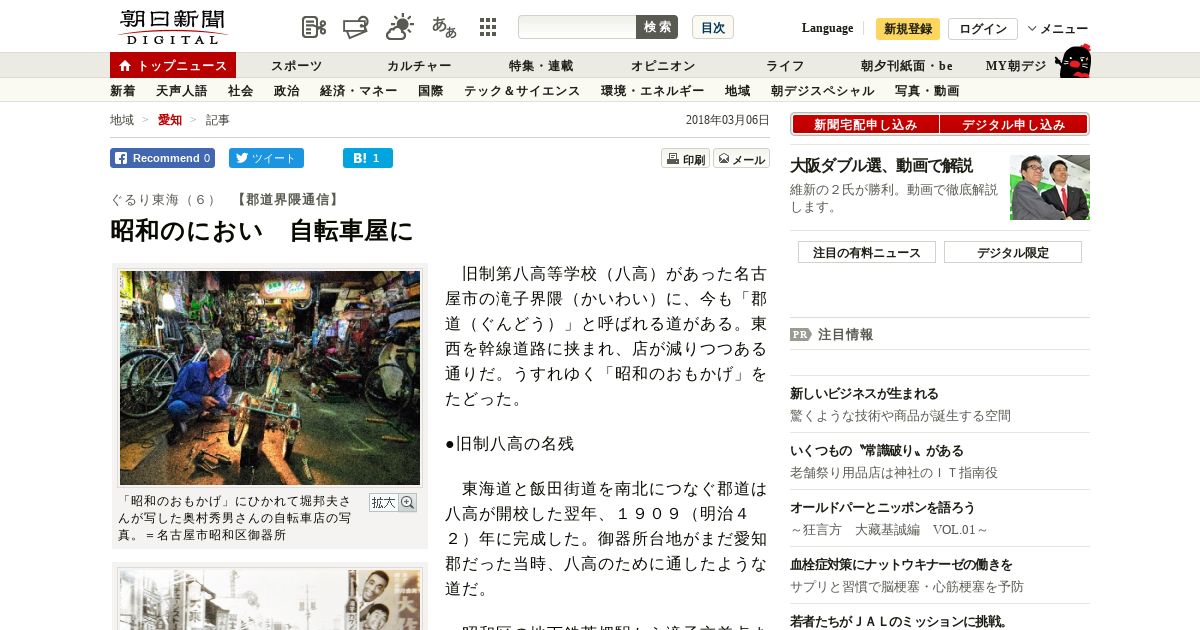The width and height of the screenshot is (1200, 630).
Task: Select 国際 in the sub navigation
Action: click(431, 91)
